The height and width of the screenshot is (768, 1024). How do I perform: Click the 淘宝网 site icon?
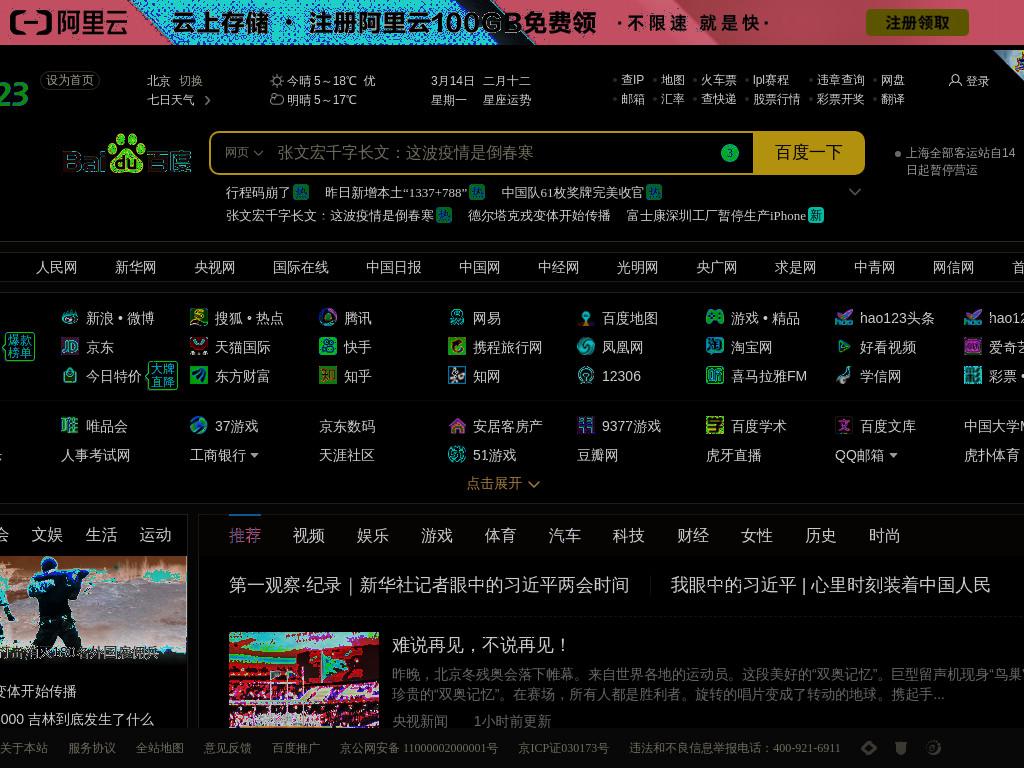coord(714,347)
